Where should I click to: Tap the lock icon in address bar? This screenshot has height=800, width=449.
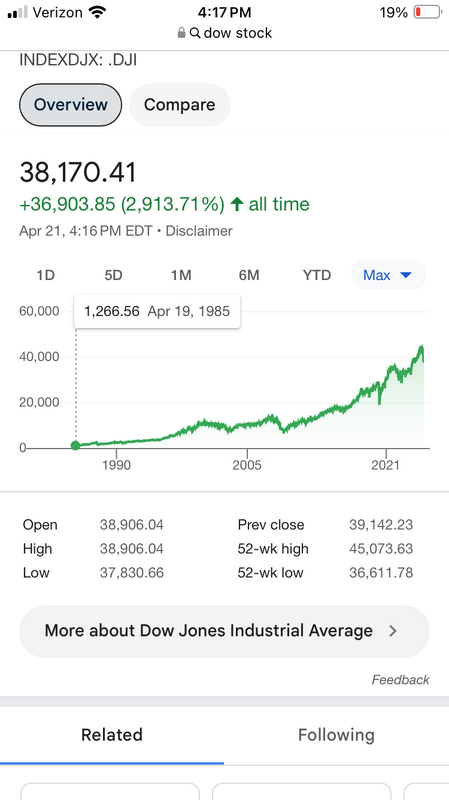tap(181, 33)
